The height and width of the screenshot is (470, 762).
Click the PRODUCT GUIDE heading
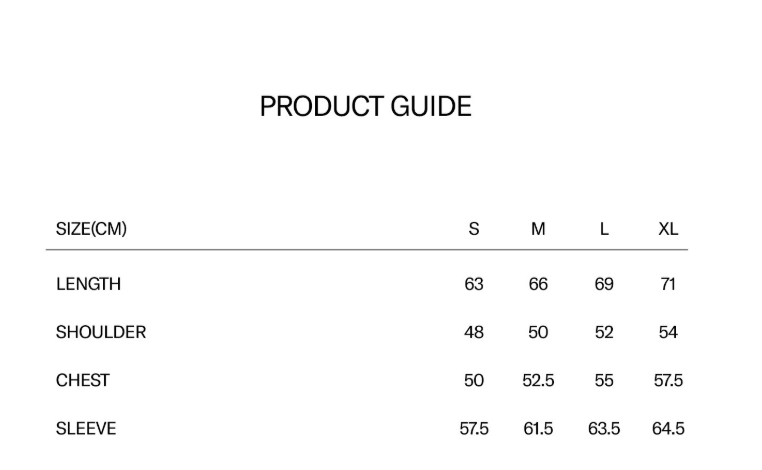[365, 107]
